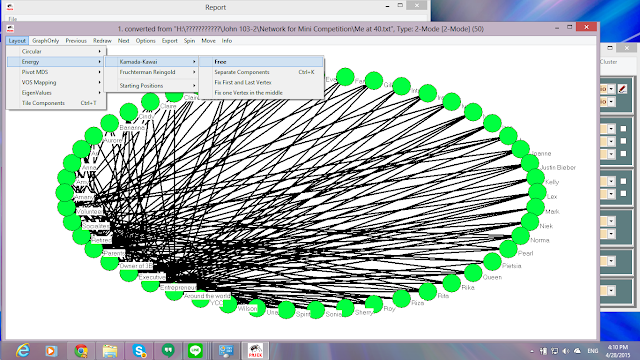Expand the Starting Positions submenu
The width and height of the screenshot is (640, 360).
tap(152, 86)
